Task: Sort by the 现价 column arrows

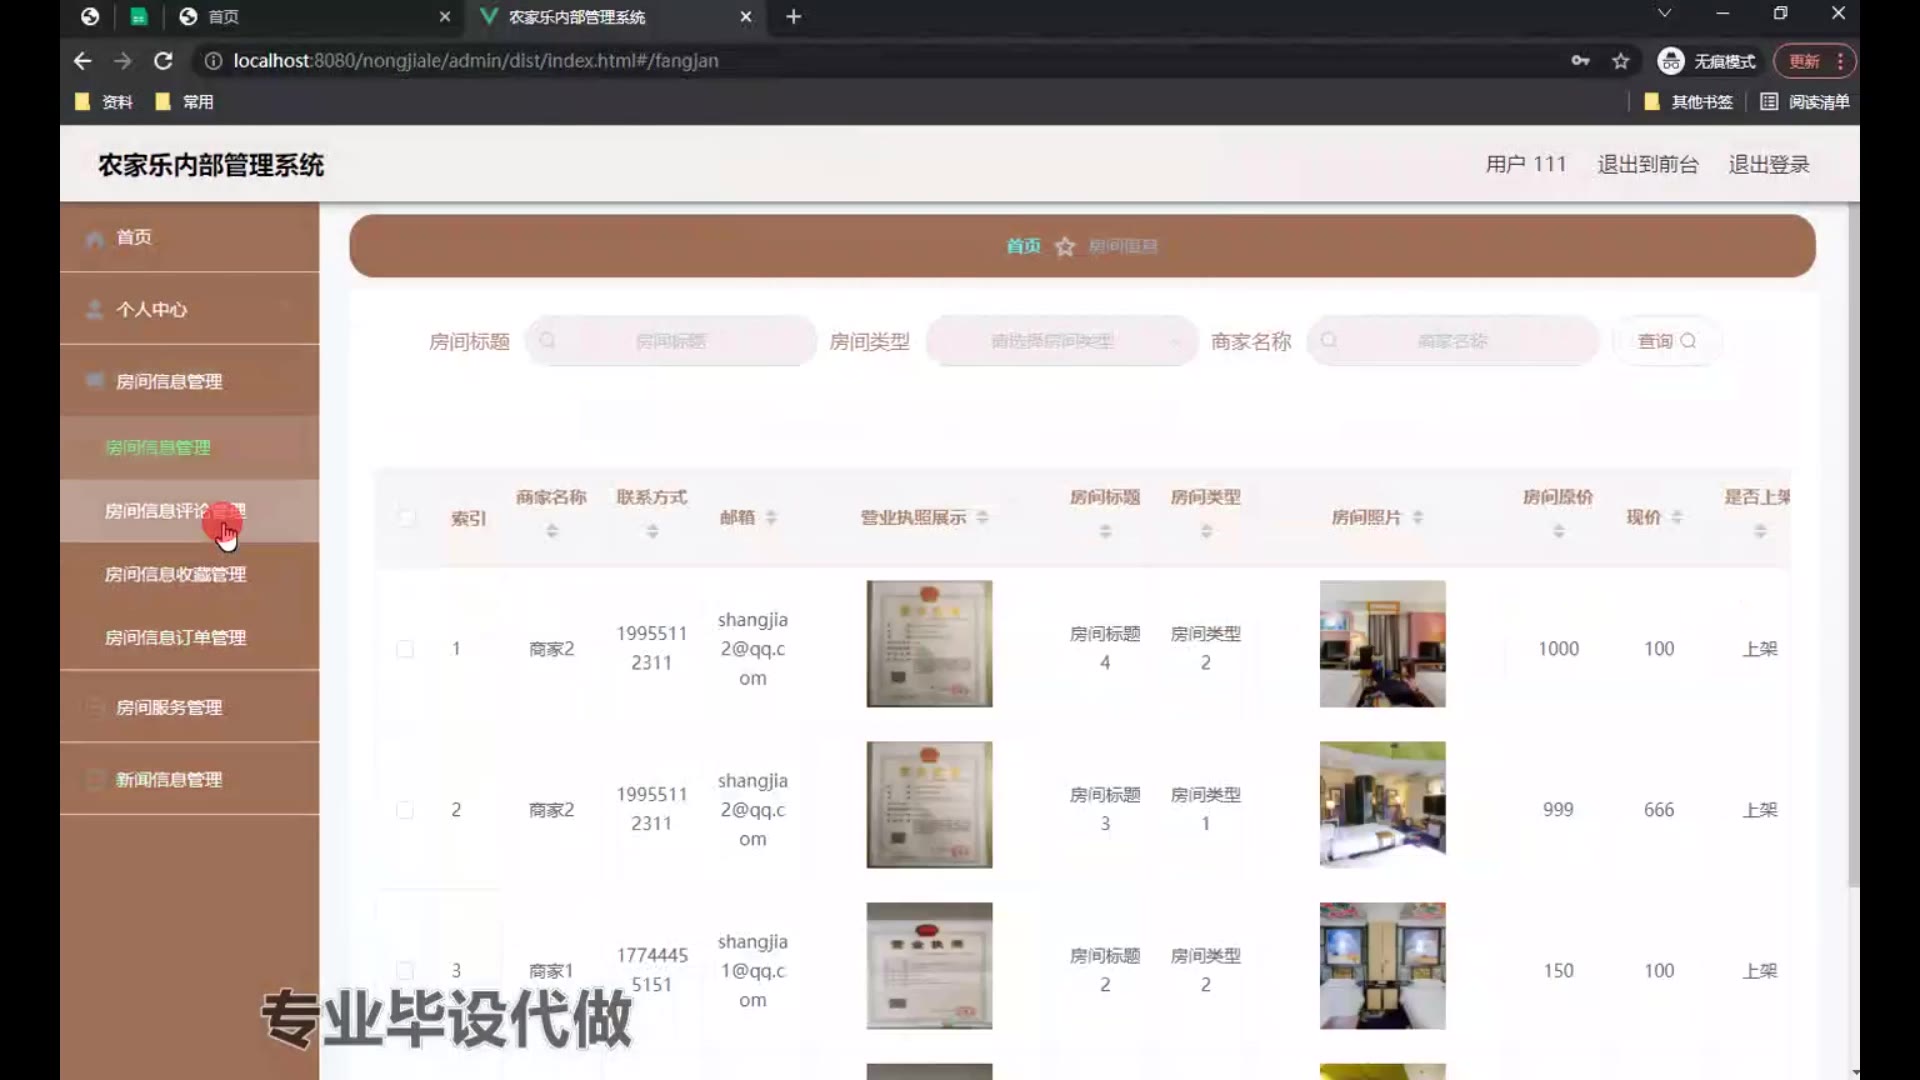Action: (x=1677, y=517)
